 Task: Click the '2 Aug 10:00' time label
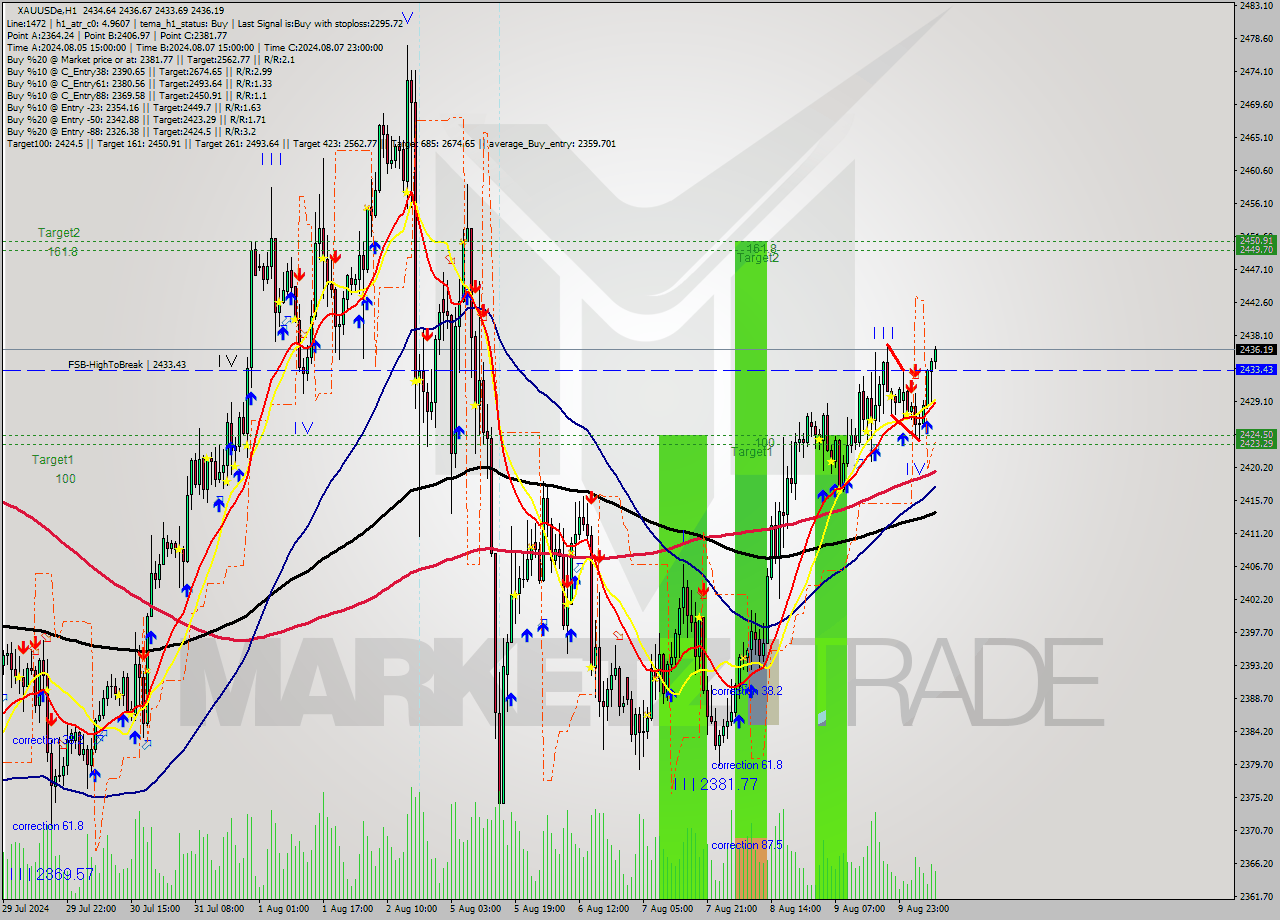pos(411,909)
